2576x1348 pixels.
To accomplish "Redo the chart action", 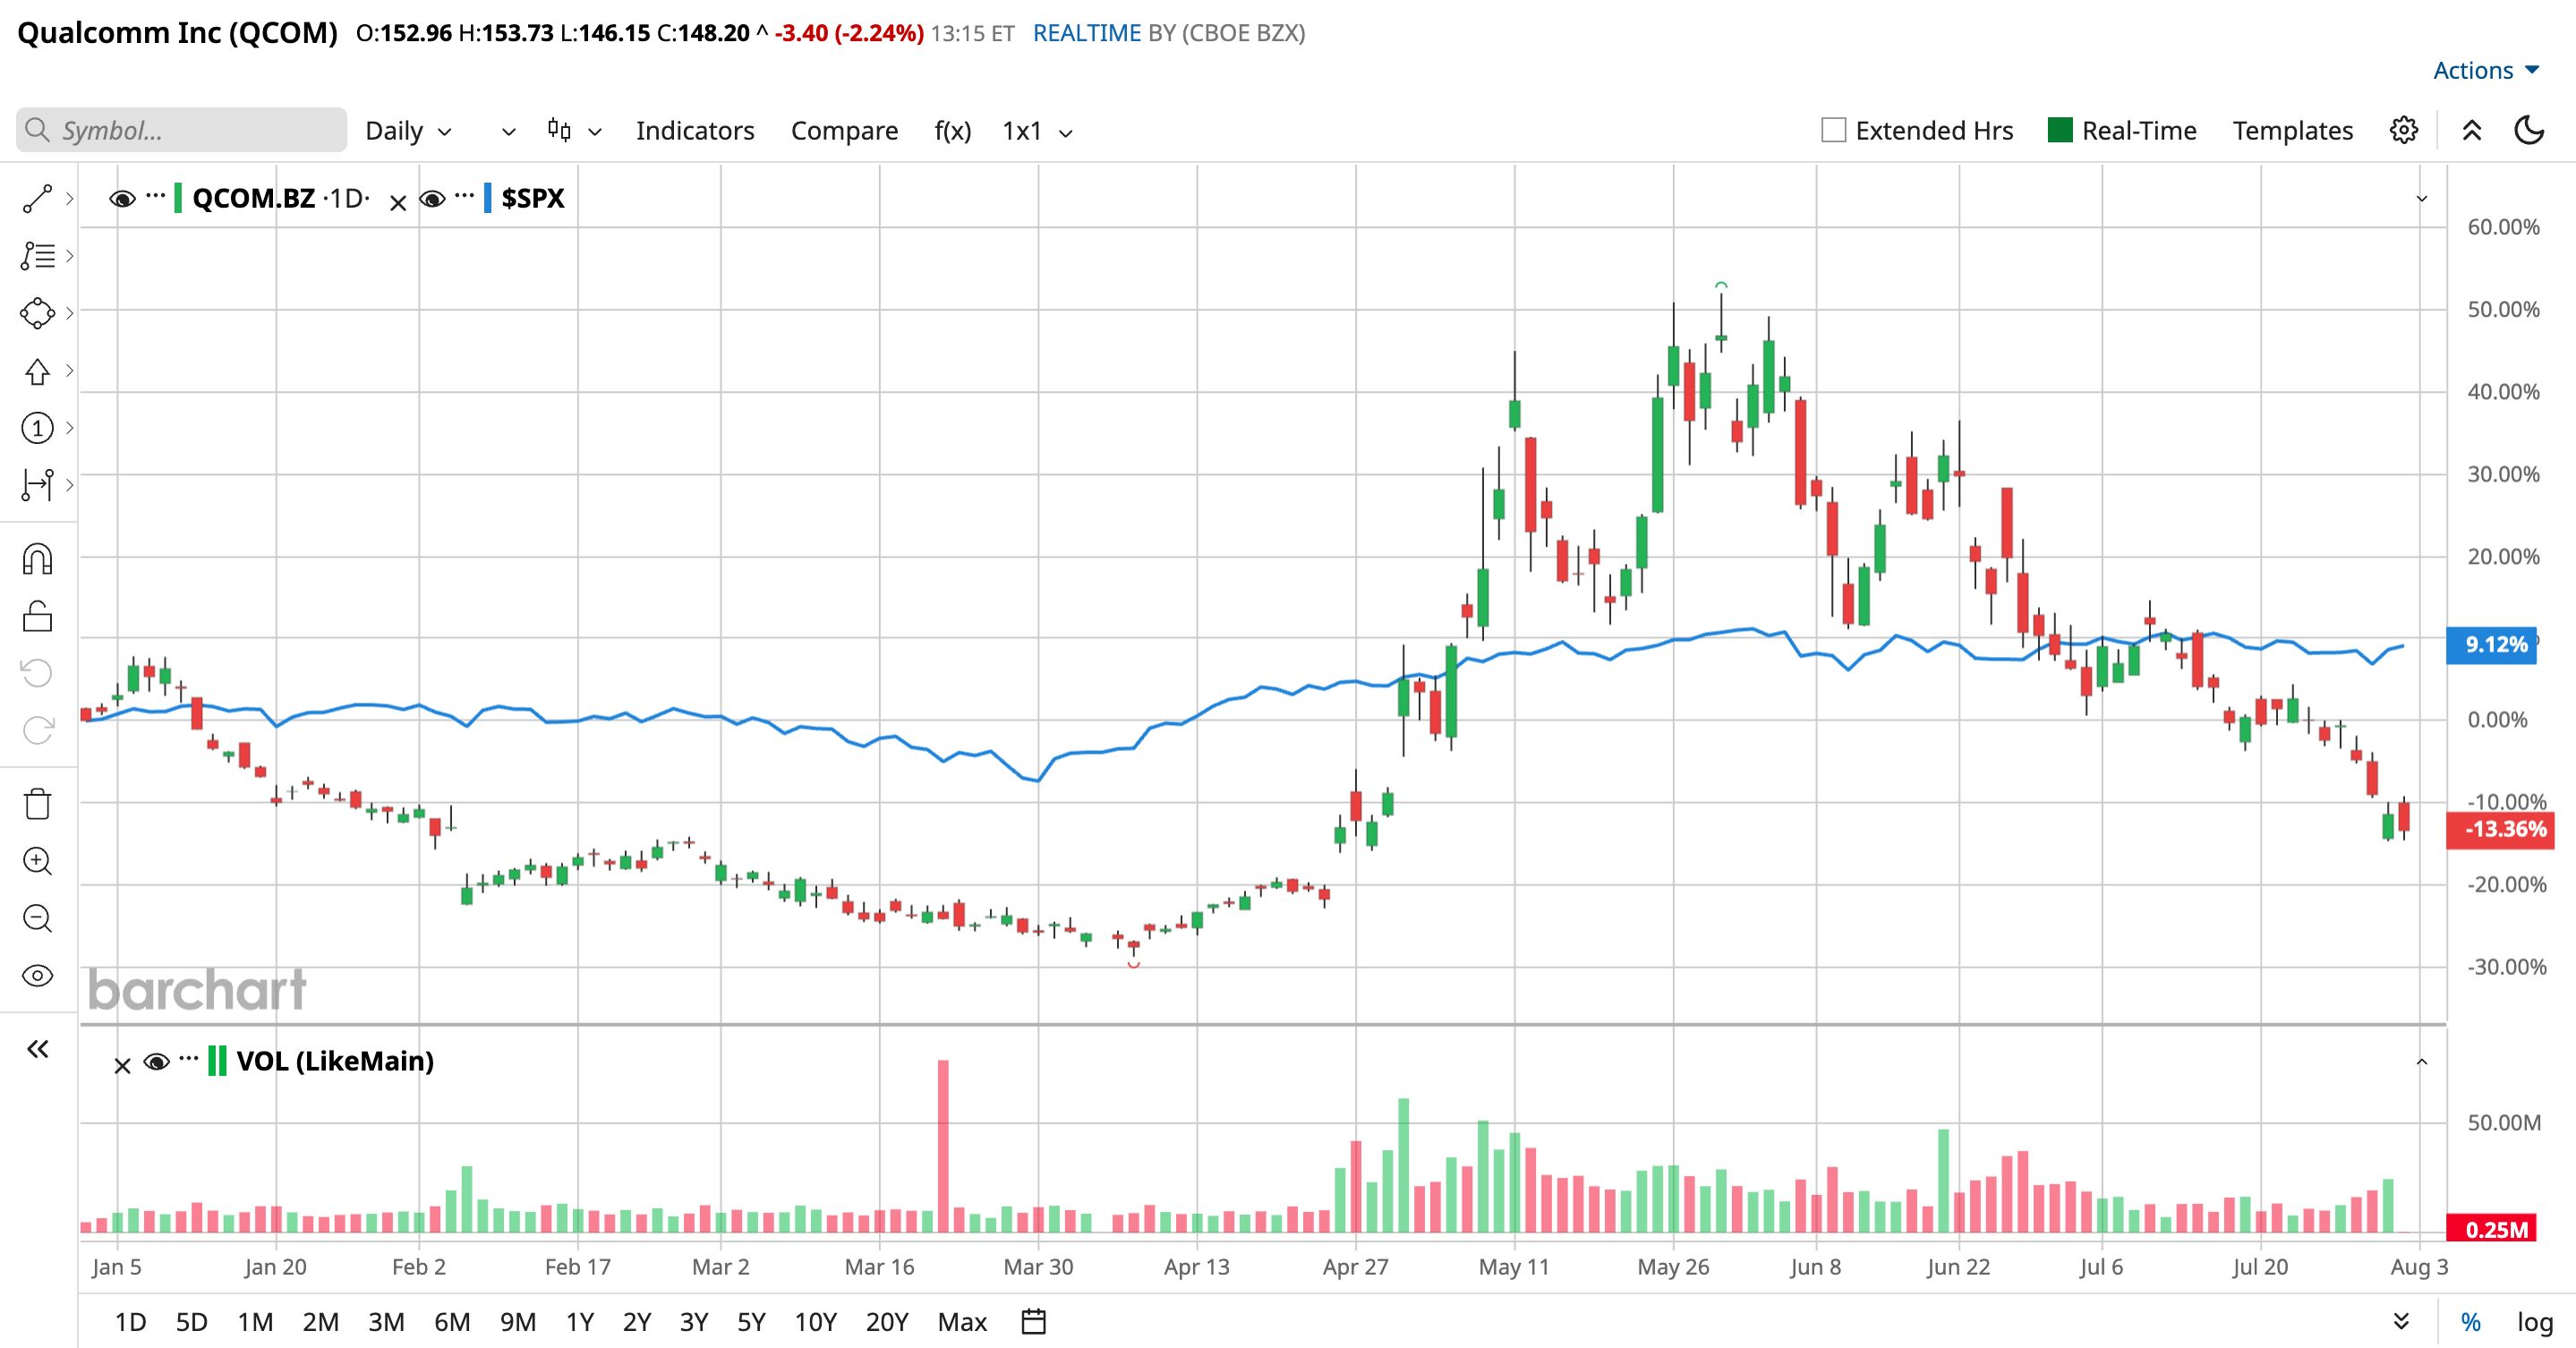I will pyautogui.click(x=37, y=730).
